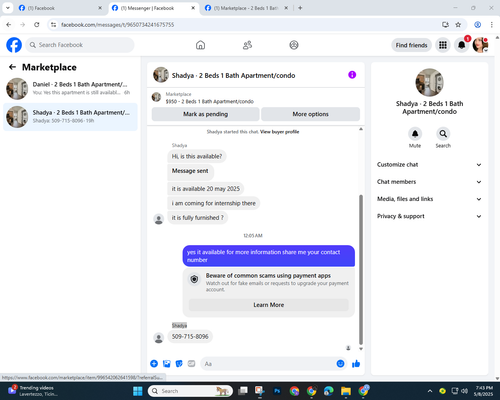Click the browser address bar
This screenshot has width=500, height=400.
248,25
